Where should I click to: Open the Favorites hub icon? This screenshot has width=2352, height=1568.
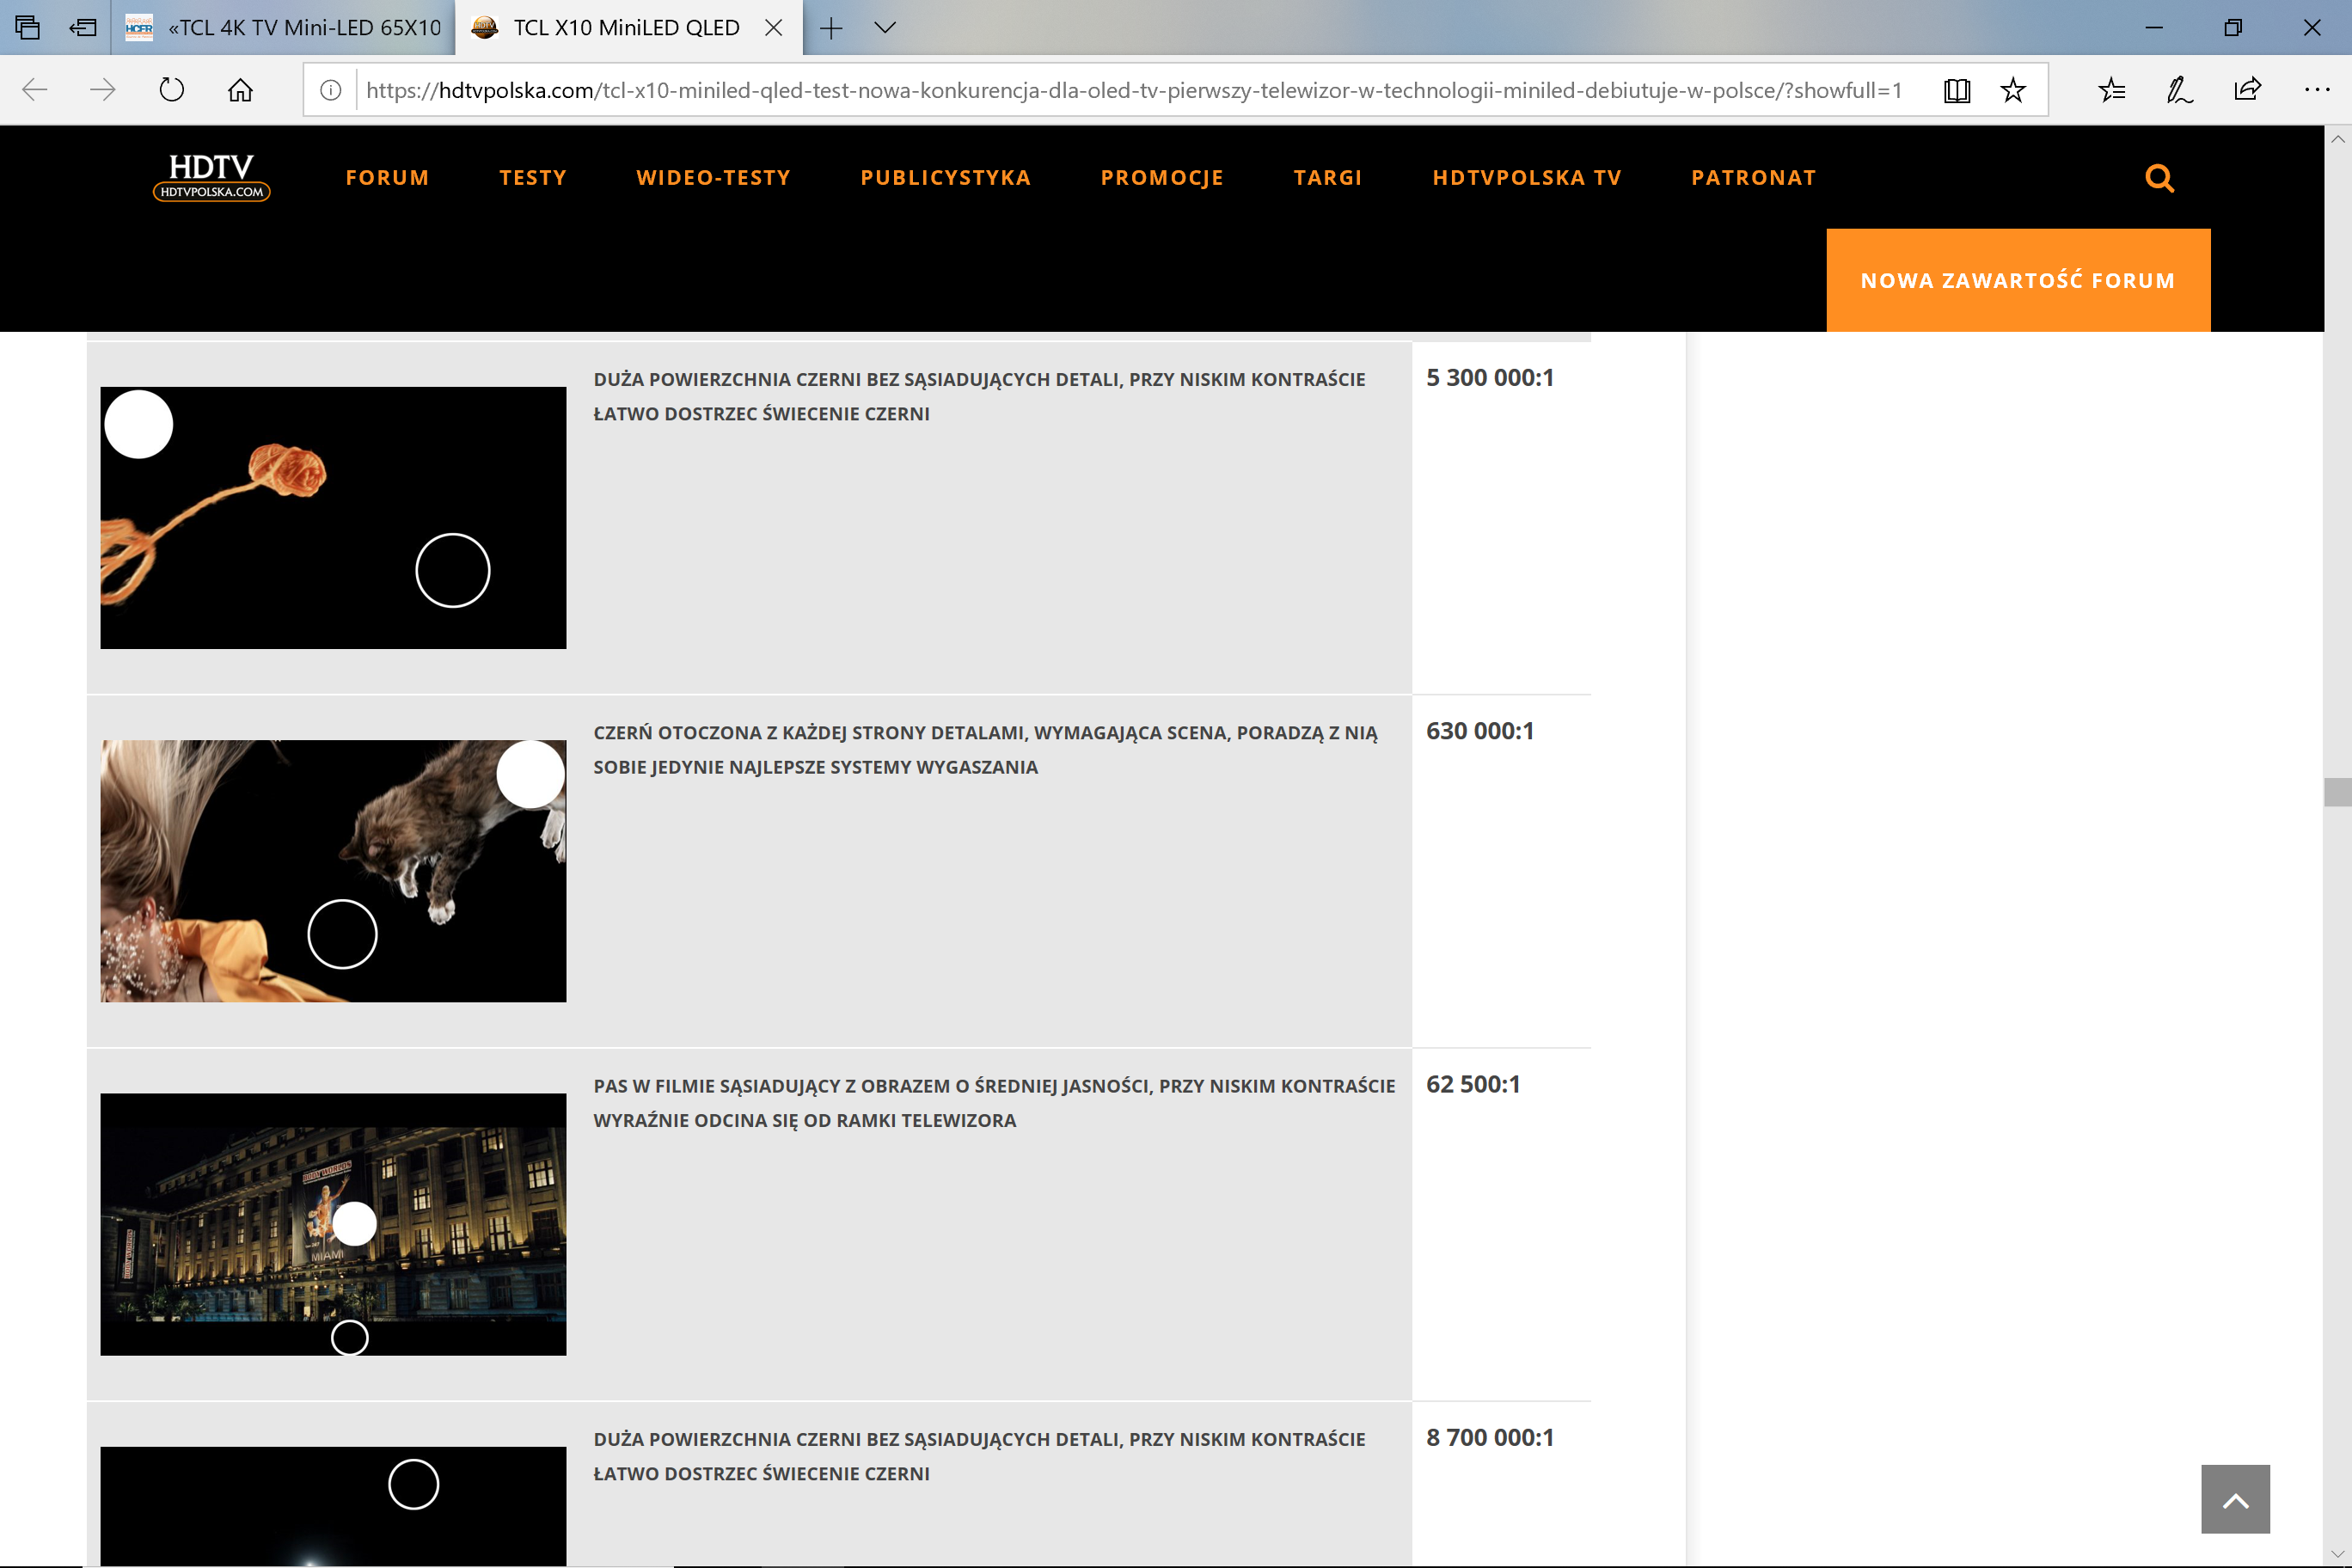click(x=2111, y=91)
